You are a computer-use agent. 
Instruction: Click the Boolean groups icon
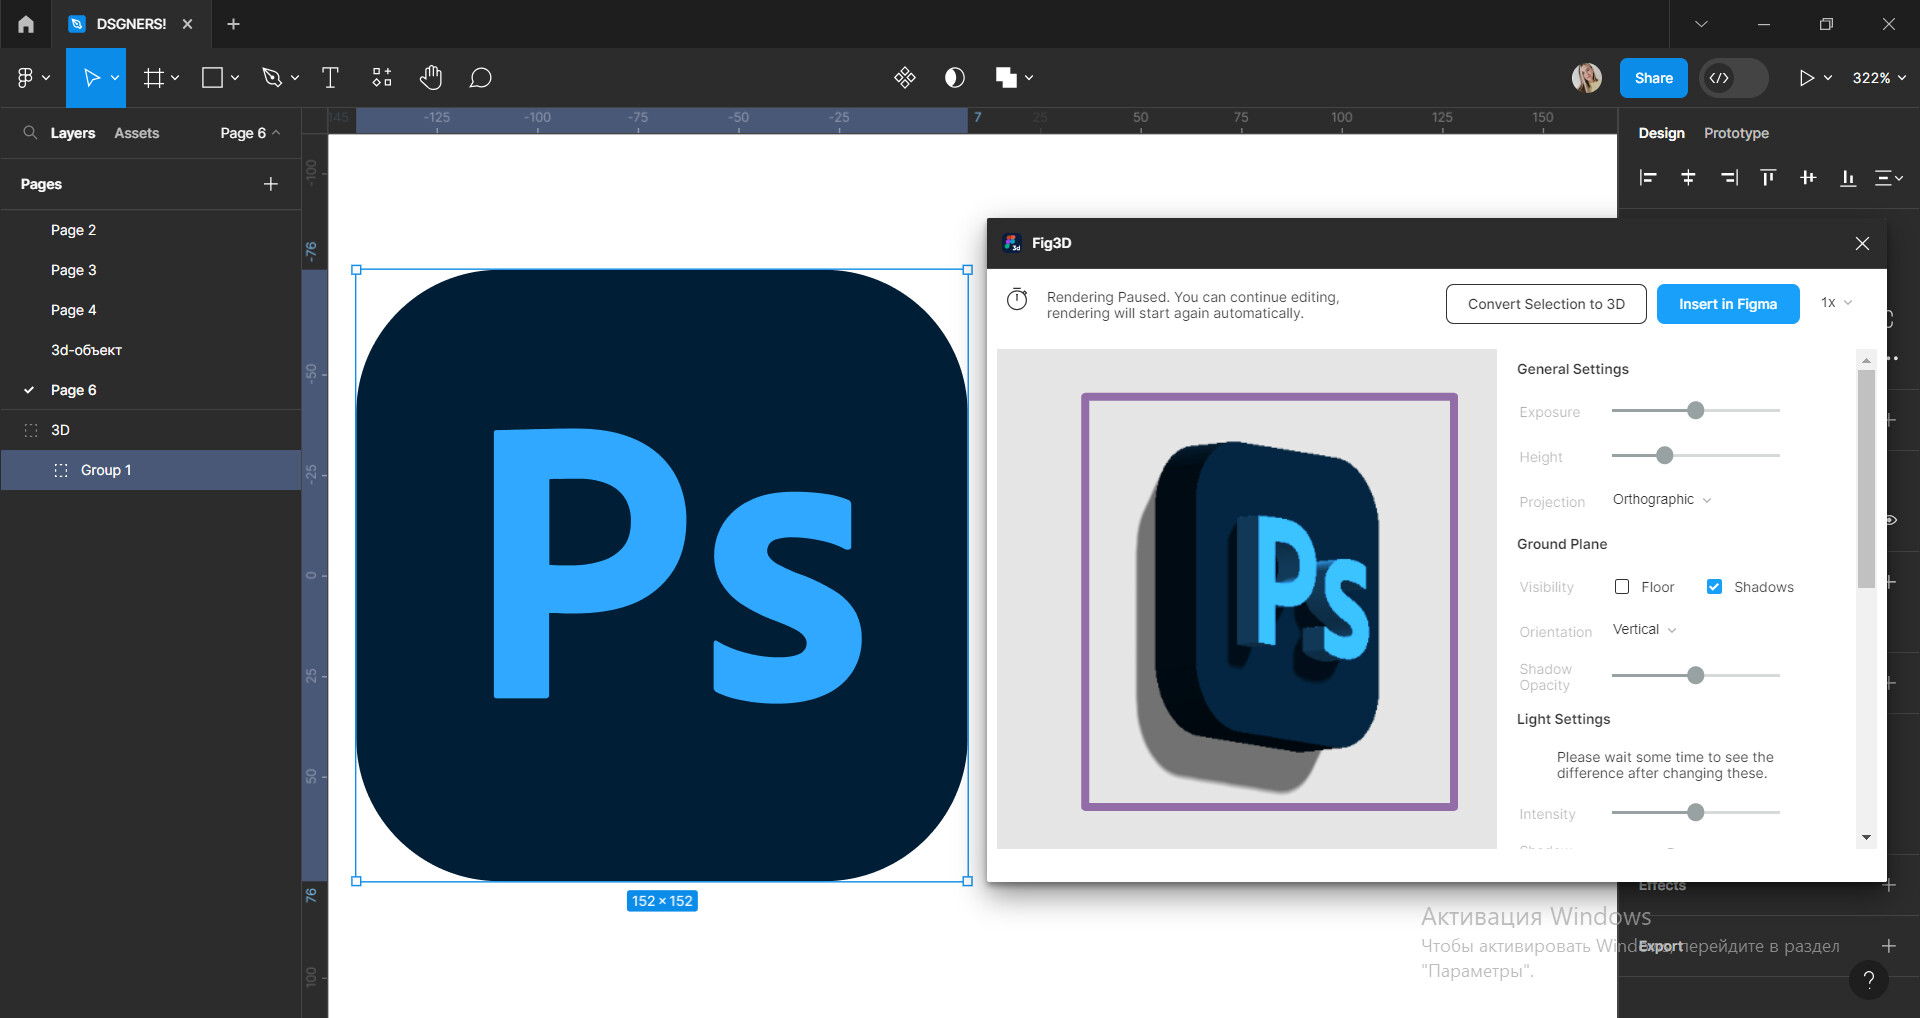[x=1006, y=78]
